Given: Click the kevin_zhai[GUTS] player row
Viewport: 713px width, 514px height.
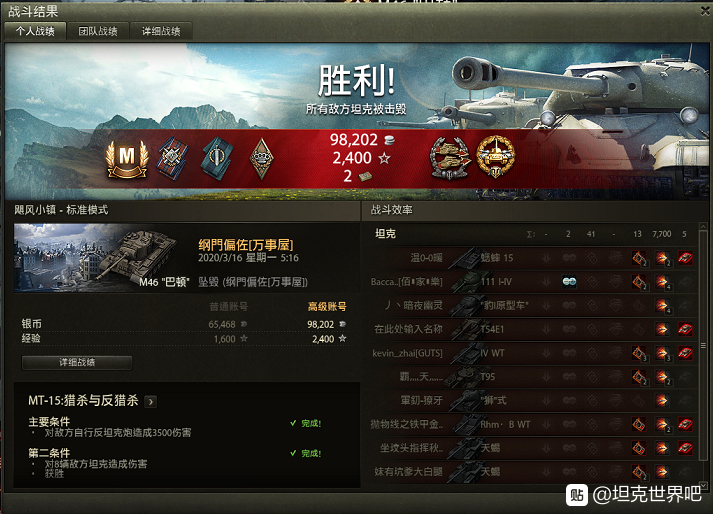Looking at the screenshot, I should [533, 353].
